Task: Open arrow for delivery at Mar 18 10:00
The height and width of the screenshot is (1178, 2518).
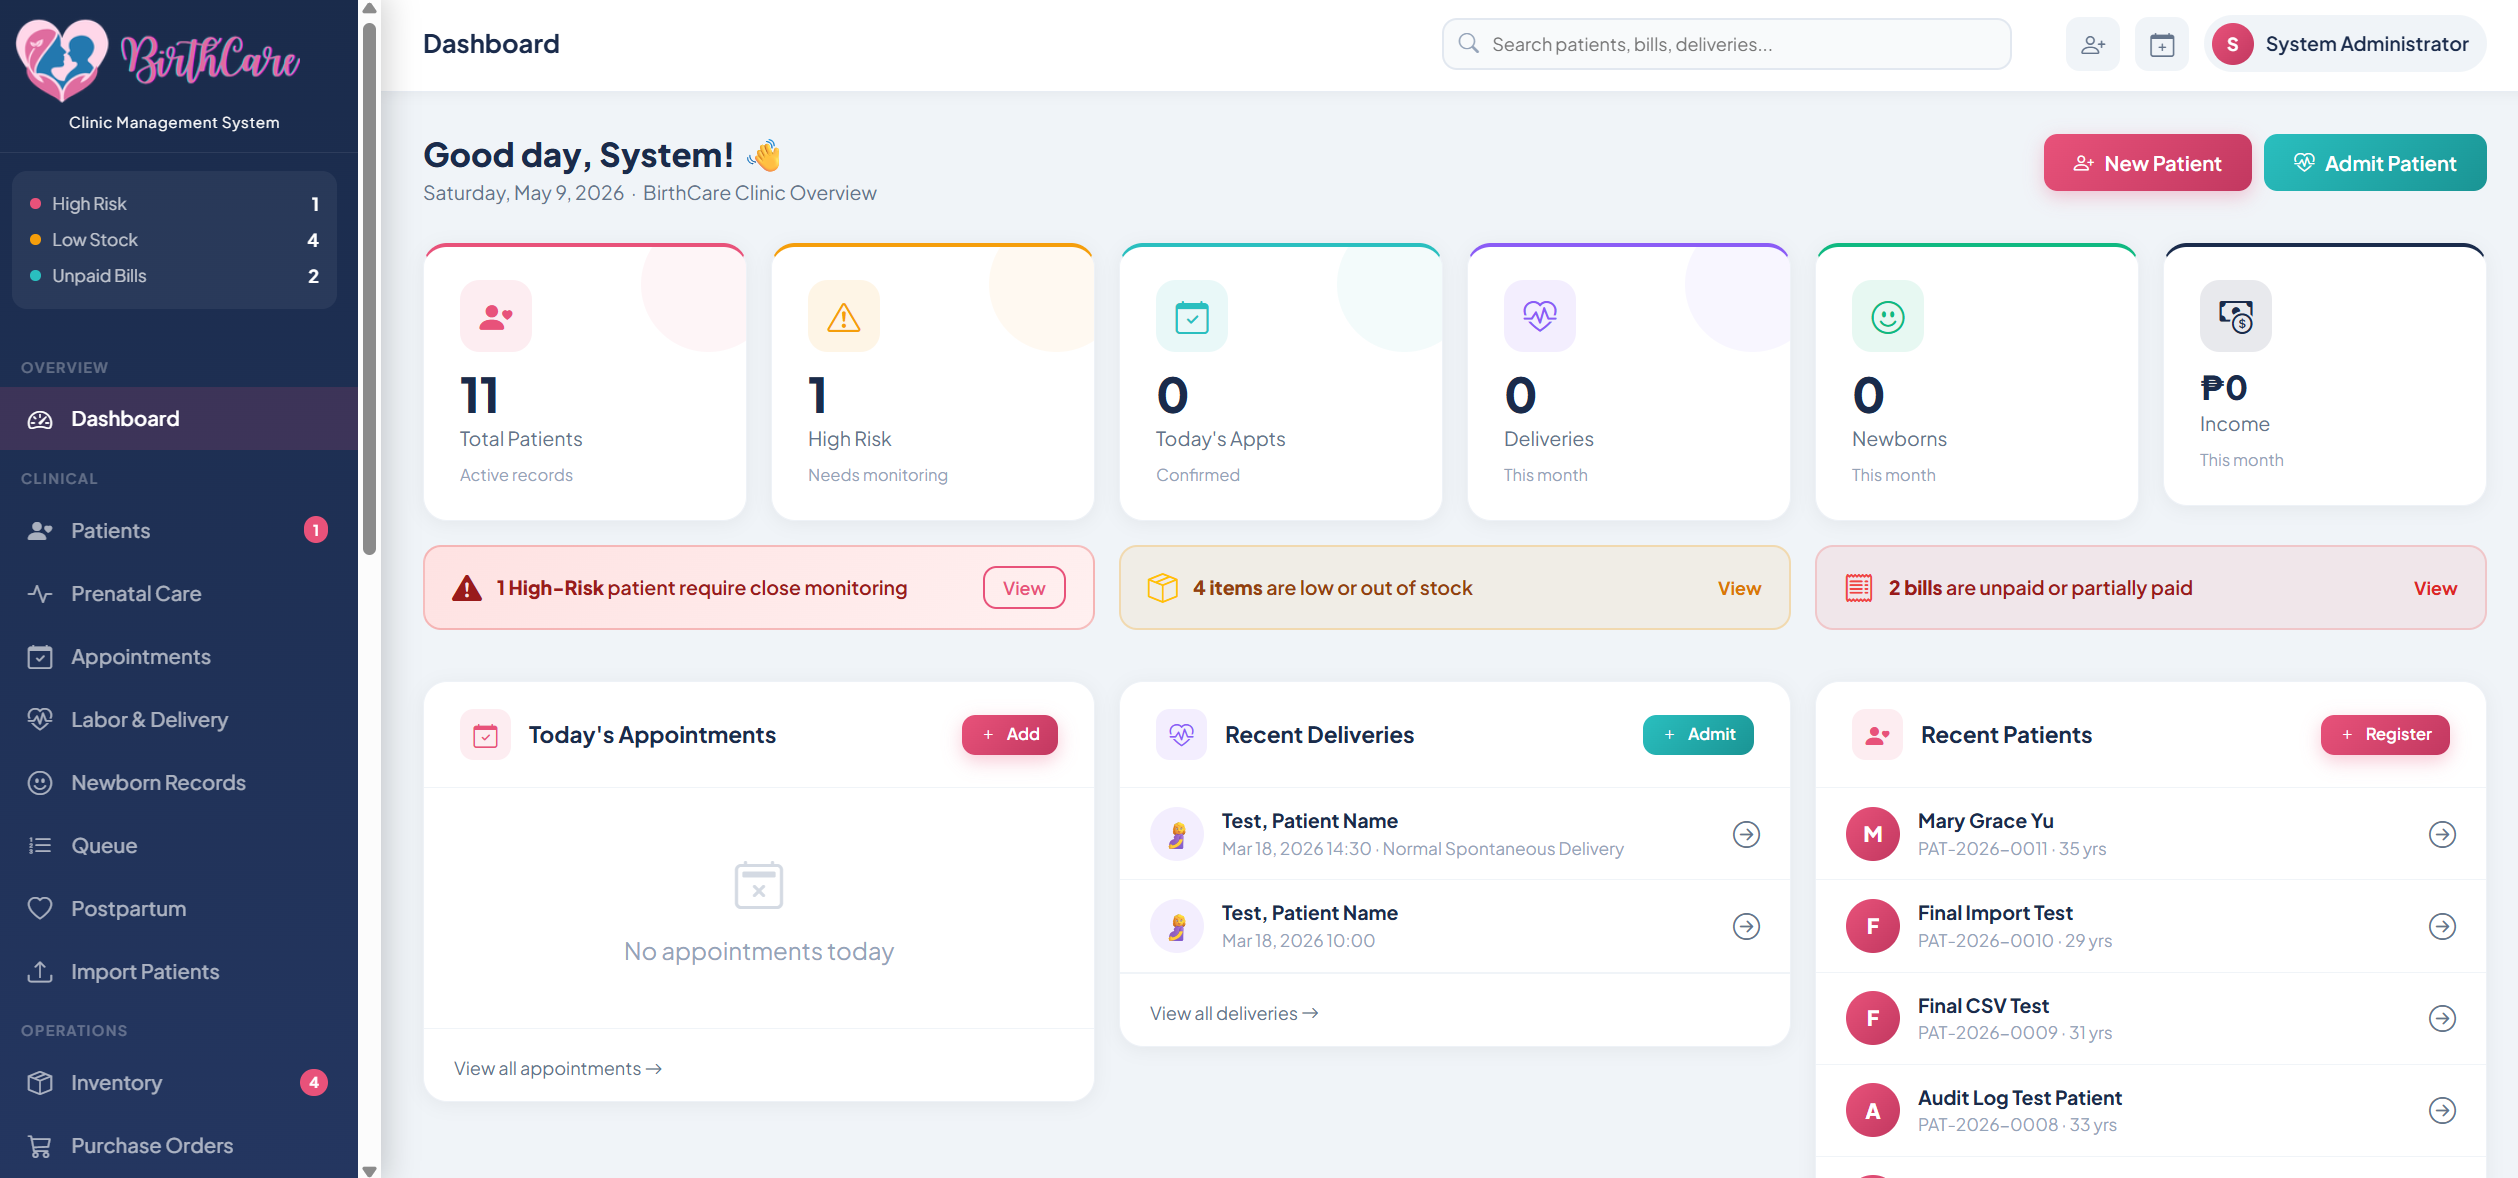Action: tap(1746, 926)
